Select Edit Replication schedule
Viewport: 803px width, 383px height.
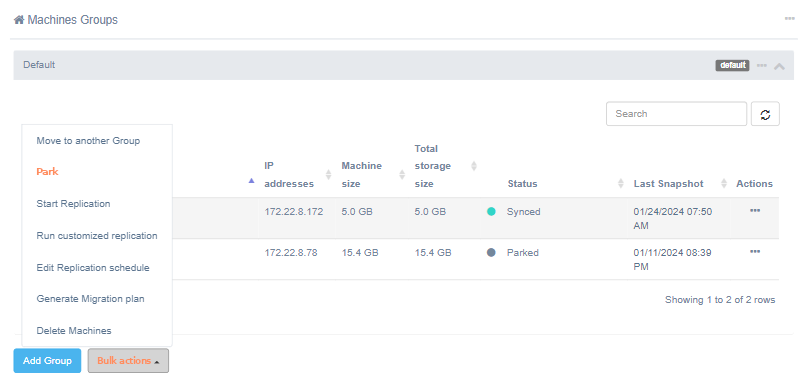pos(93,267)
